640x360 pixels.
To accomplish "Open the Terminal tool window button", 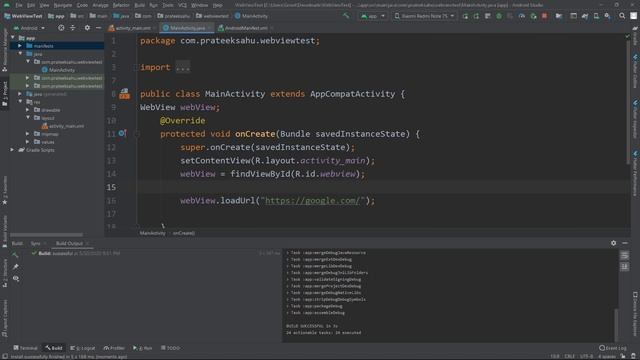I will tap(25, 348).
